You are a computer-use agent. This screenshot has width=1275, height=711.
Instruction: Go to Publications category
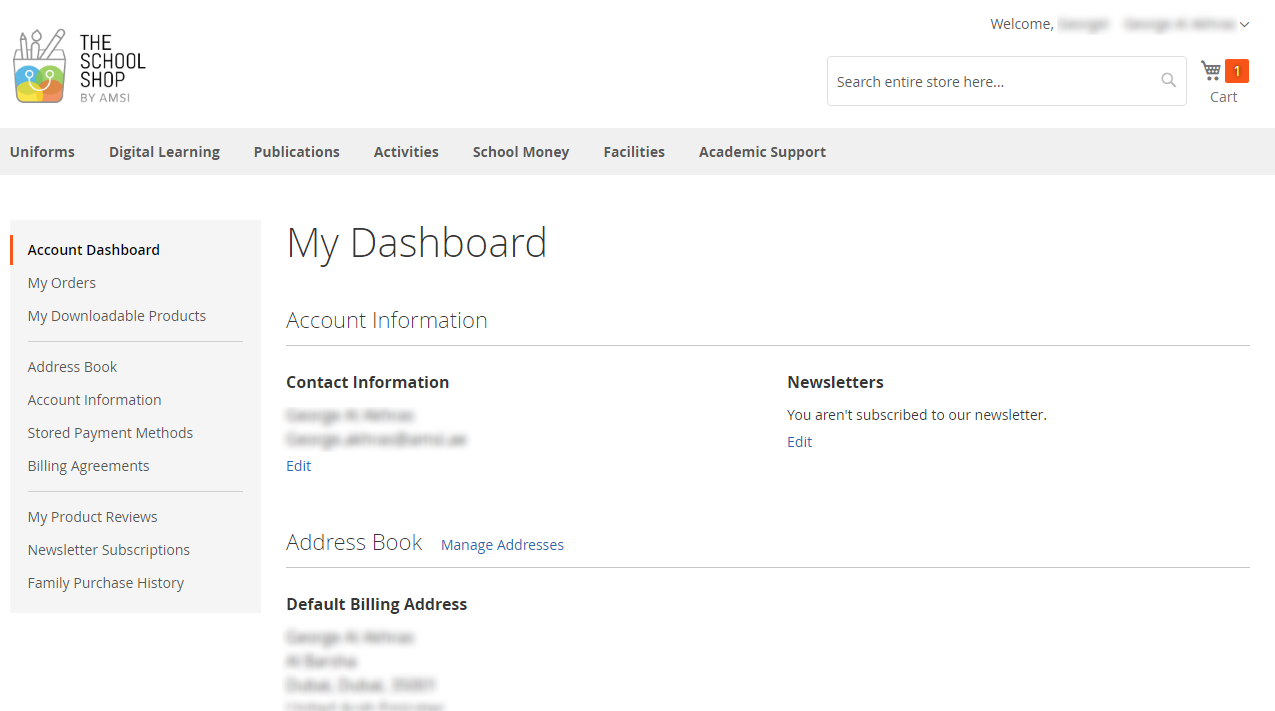point(296,152)
